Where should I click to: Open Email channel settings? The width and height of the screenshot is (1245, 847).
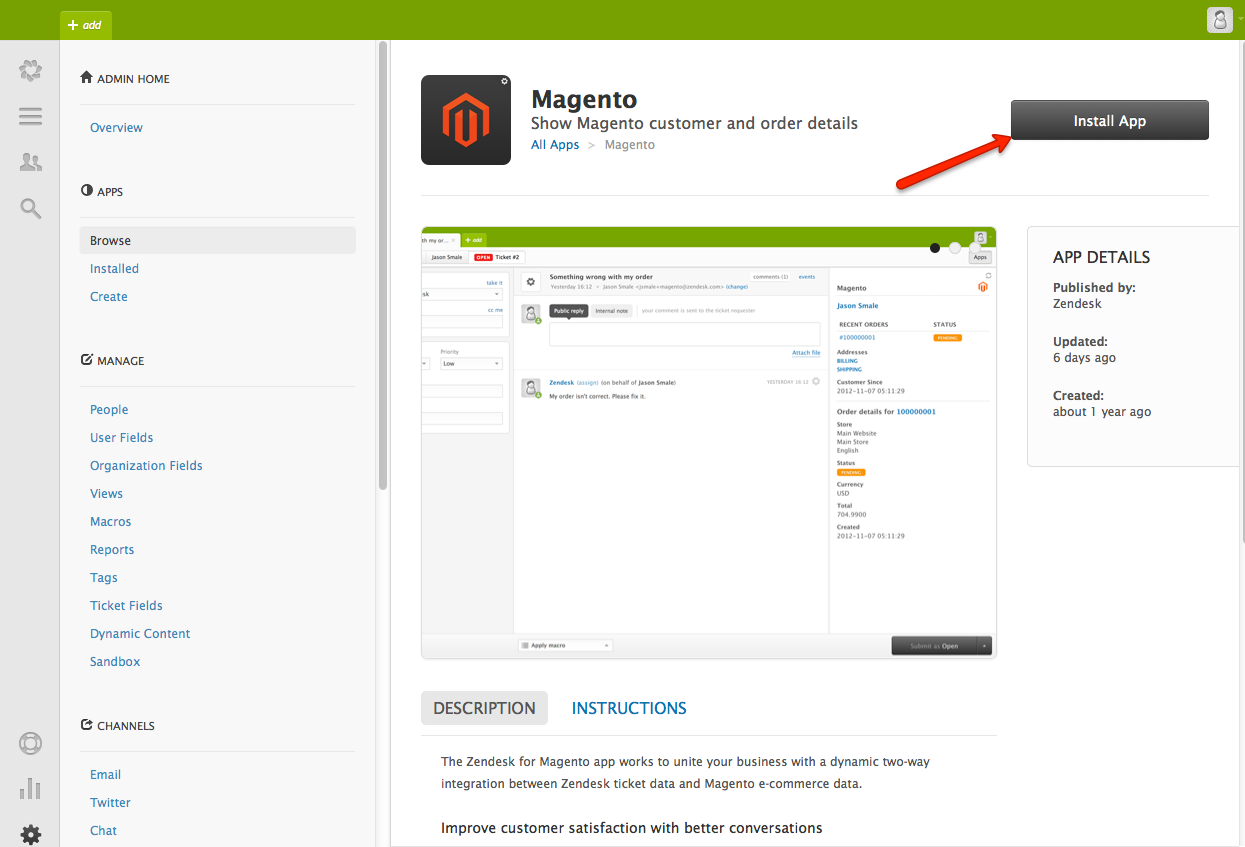coord(105,775)
